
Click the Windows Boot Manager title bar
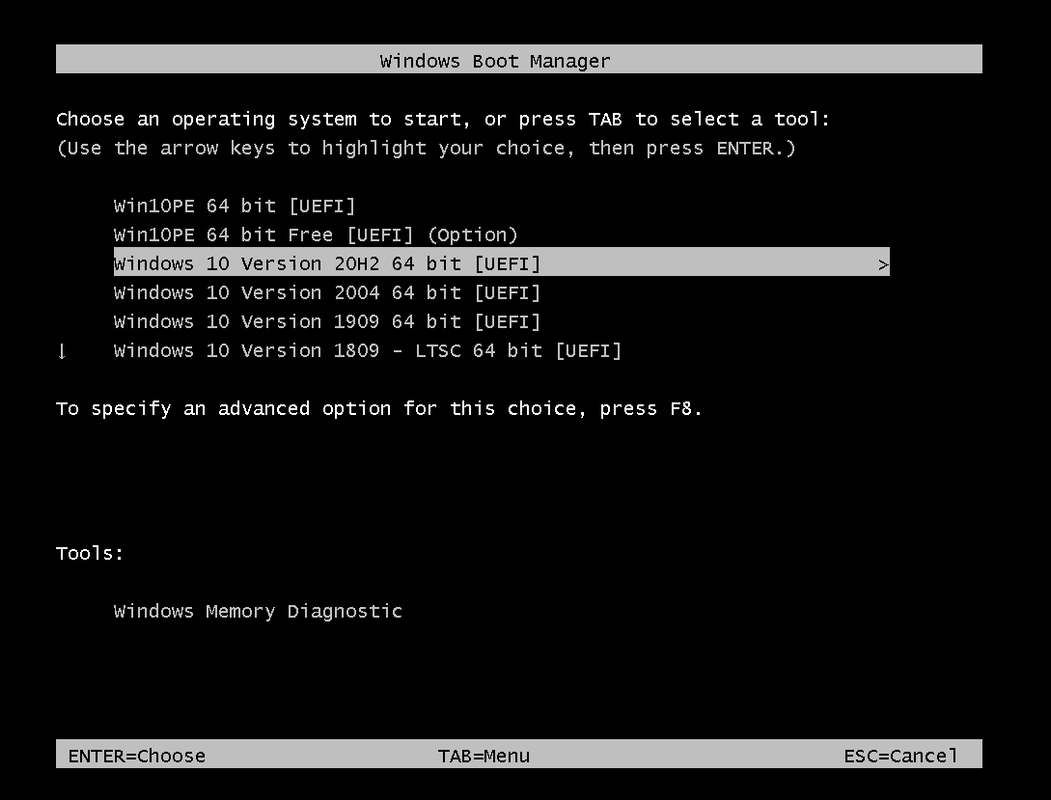[x=519, y=59]
